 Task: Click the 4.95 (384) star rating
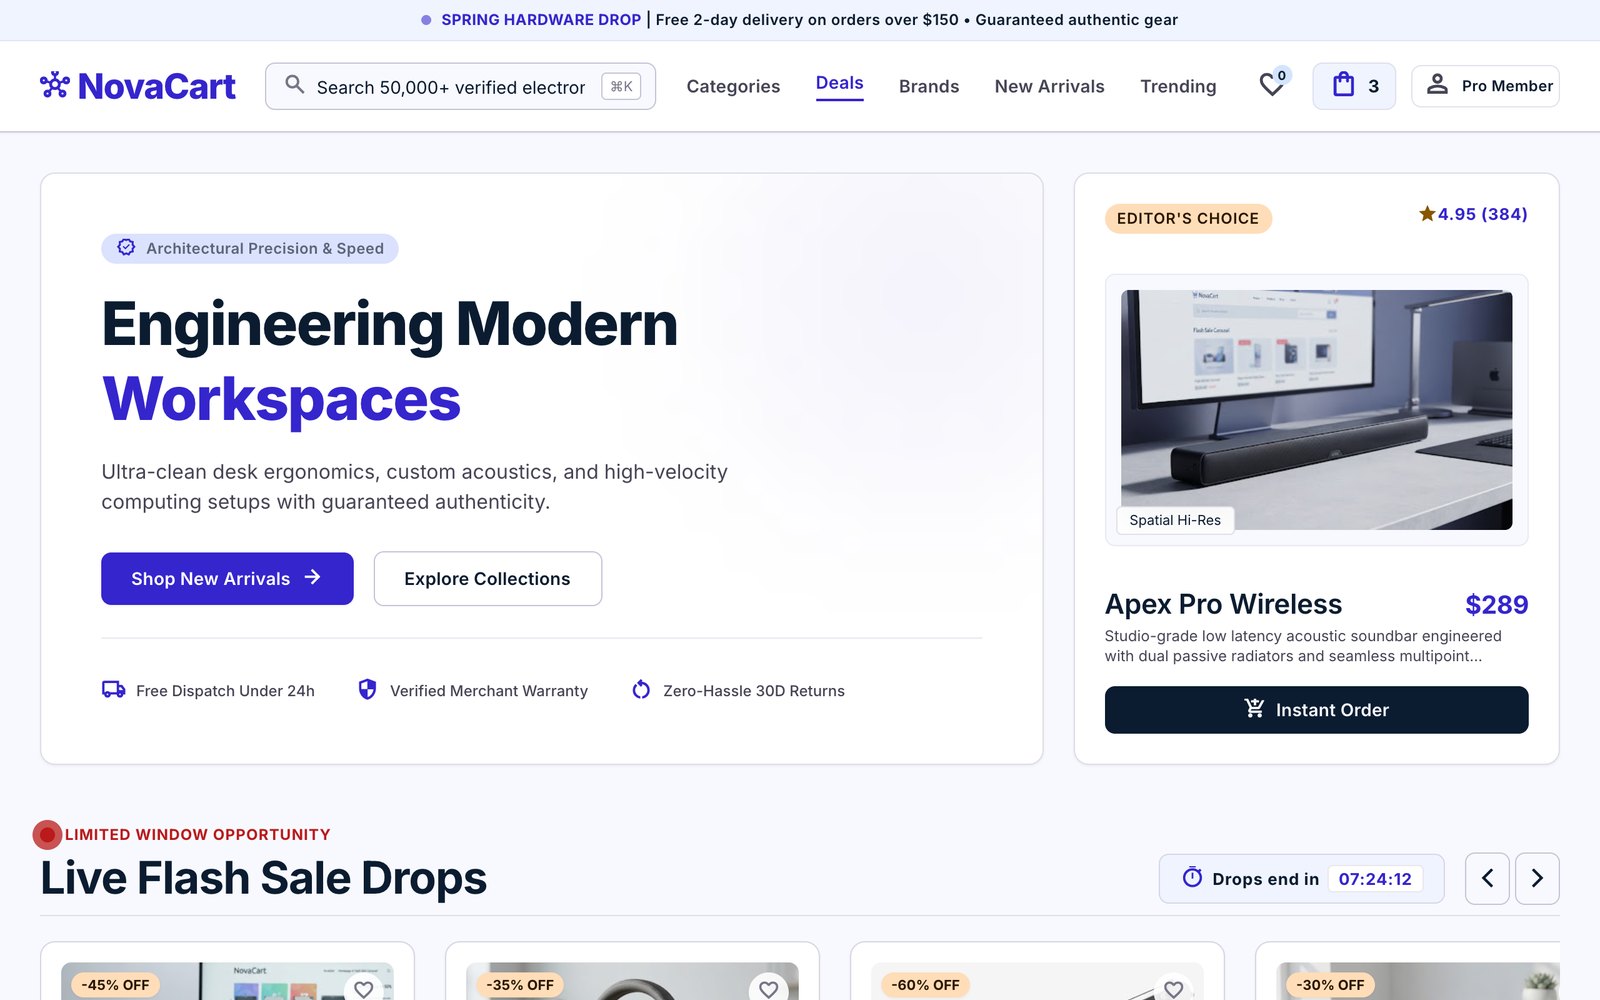coord(1473,214)
